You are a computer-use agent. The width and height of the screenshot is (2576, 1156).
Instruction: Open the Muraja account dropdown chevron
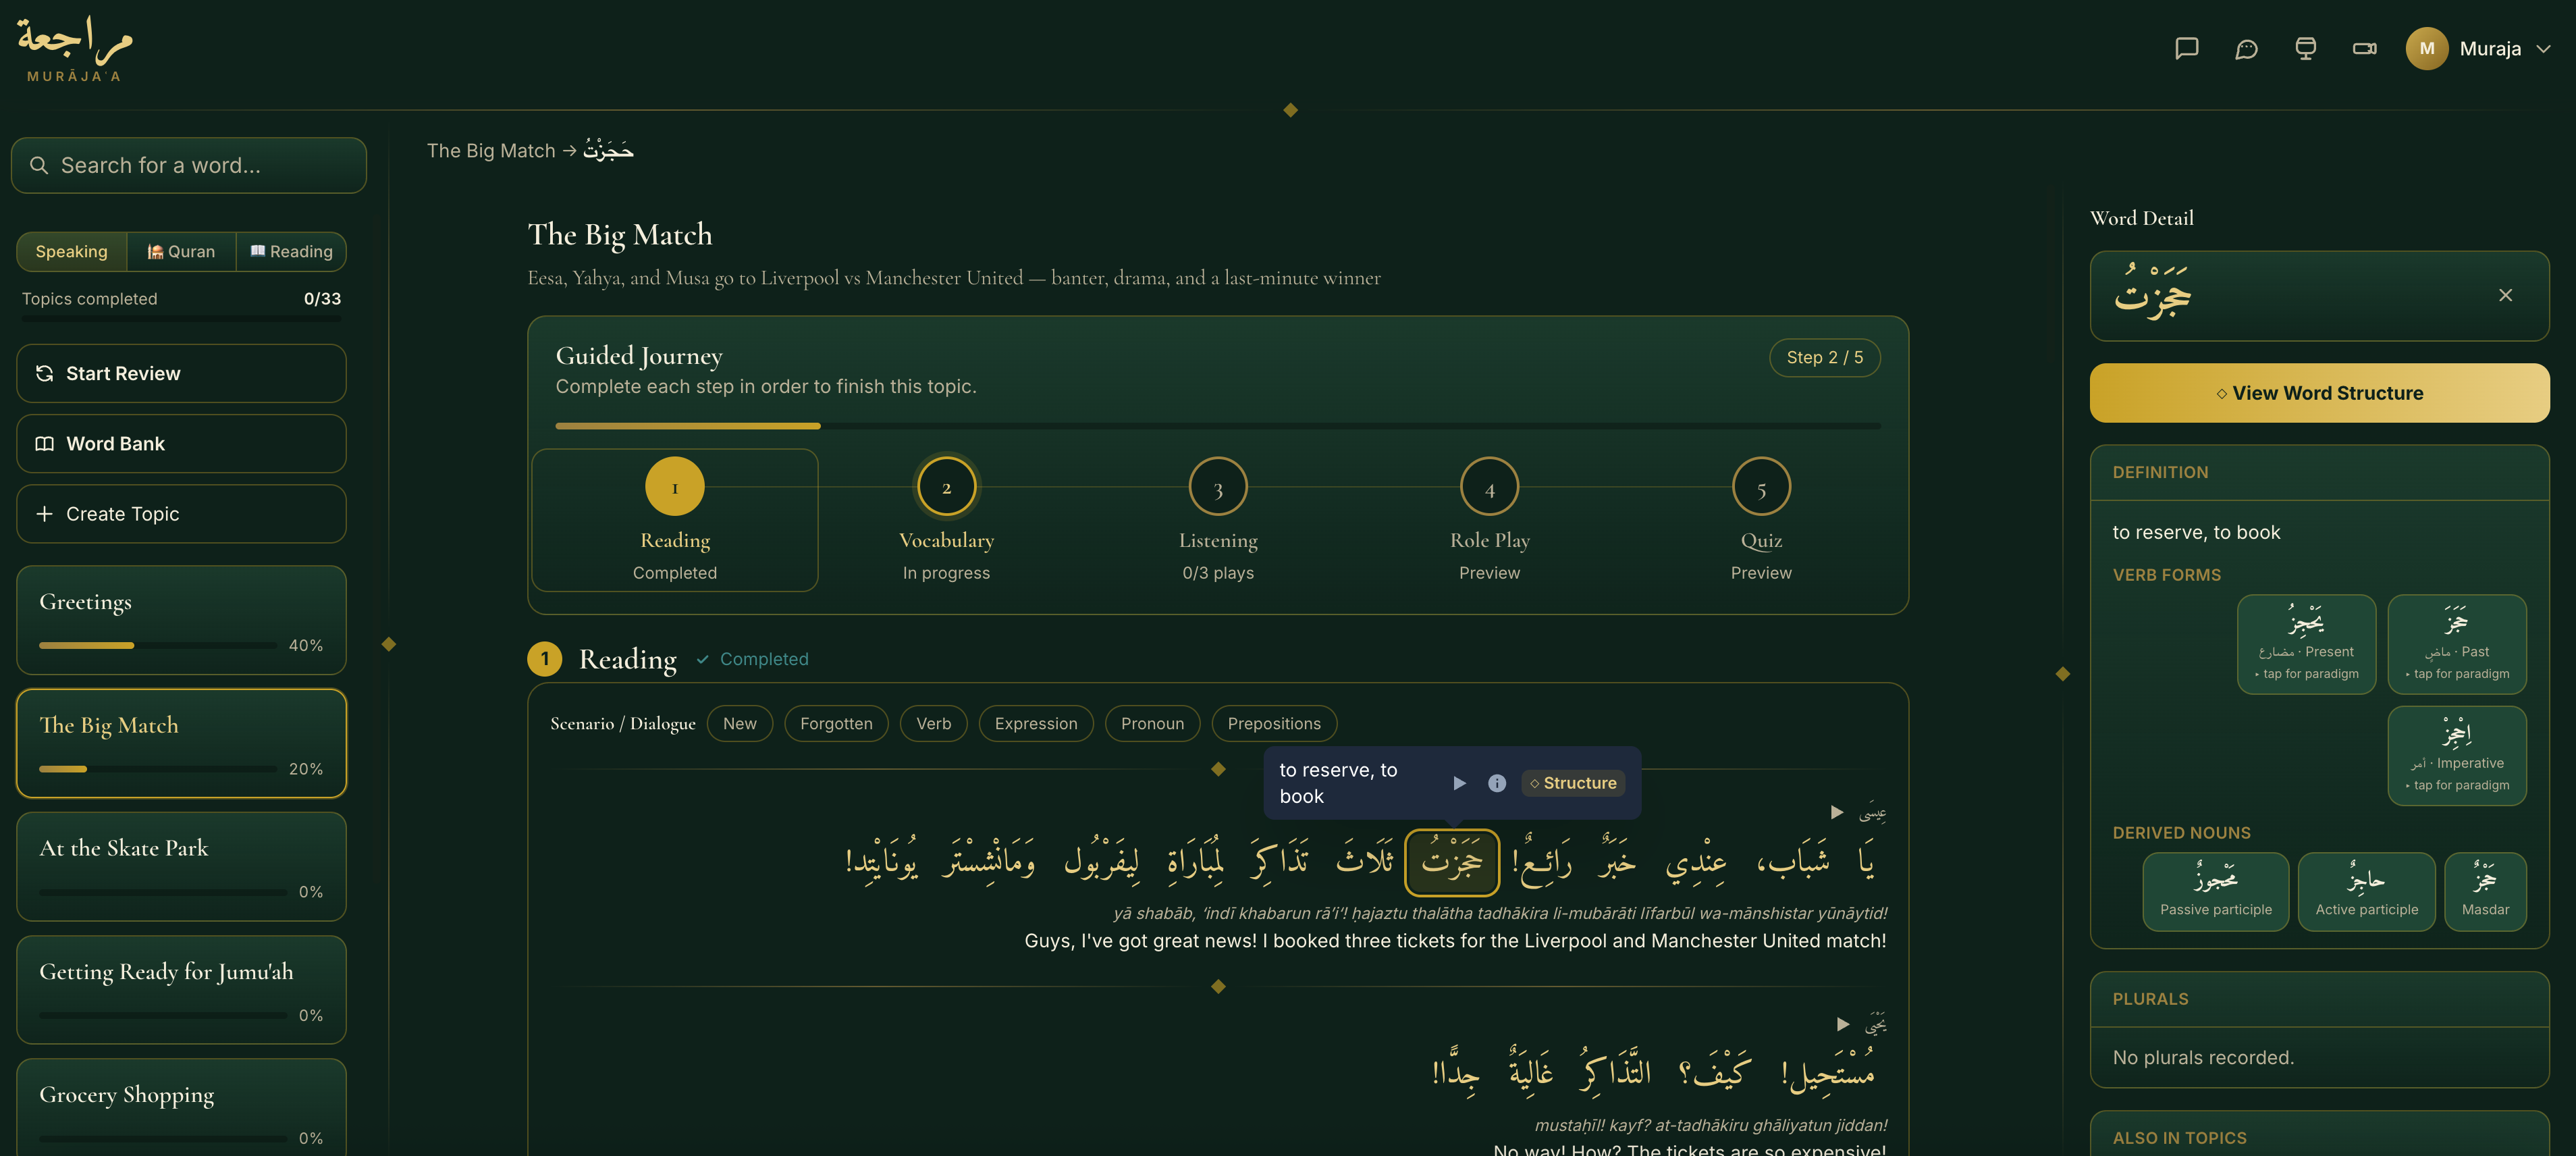point(2543,48)
